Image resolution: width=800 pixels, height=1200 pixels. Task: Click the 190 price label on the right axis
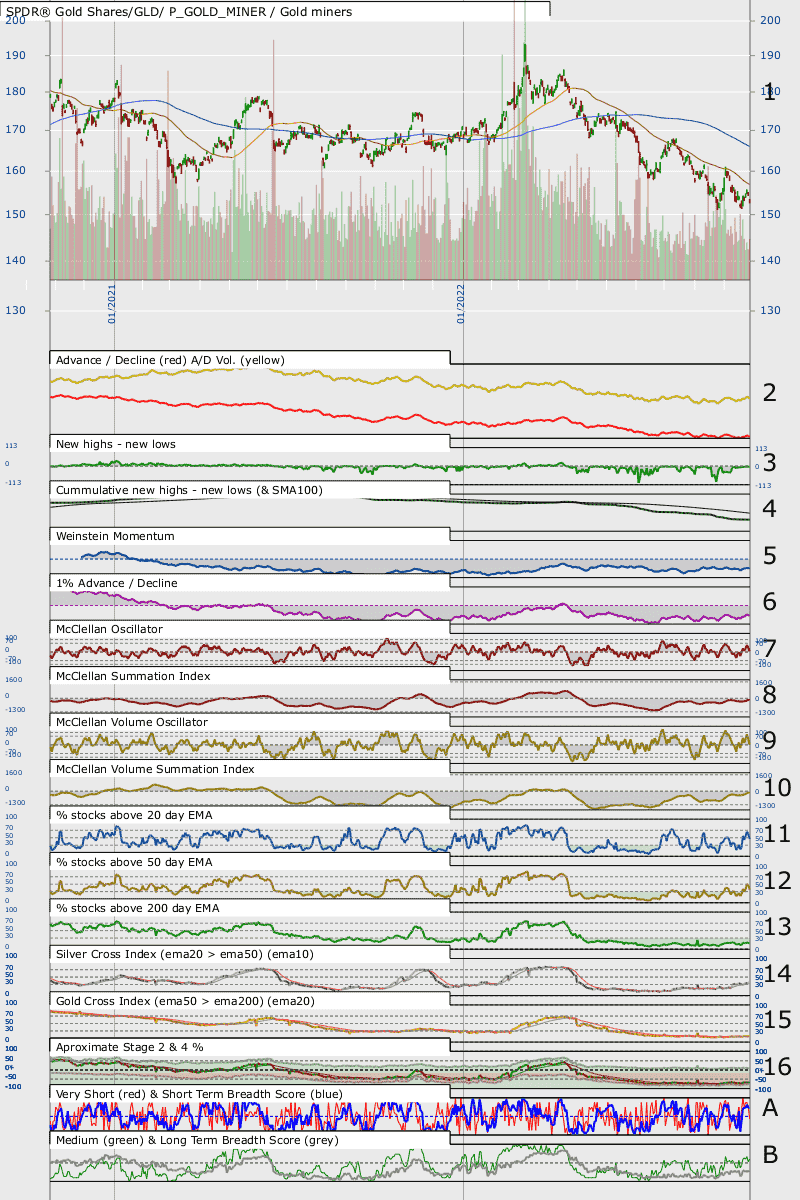click(x=770, y=56)
